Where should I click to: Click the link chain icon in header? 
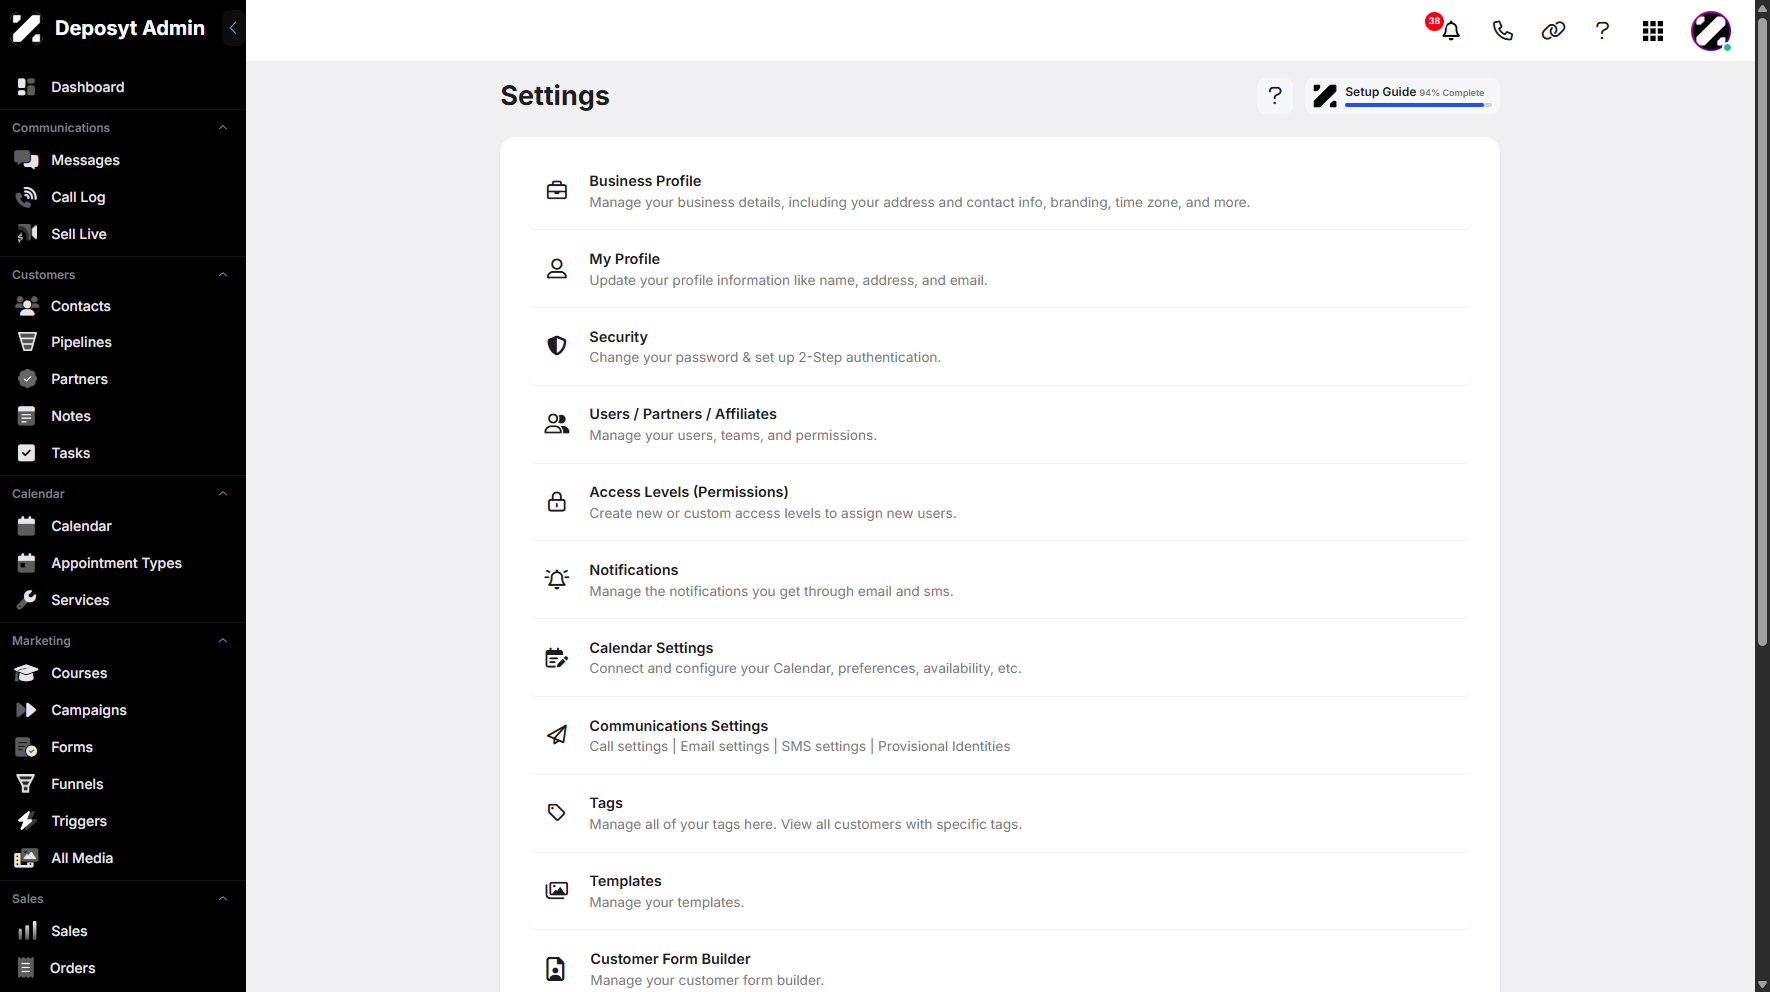[x=1553, y=31]
